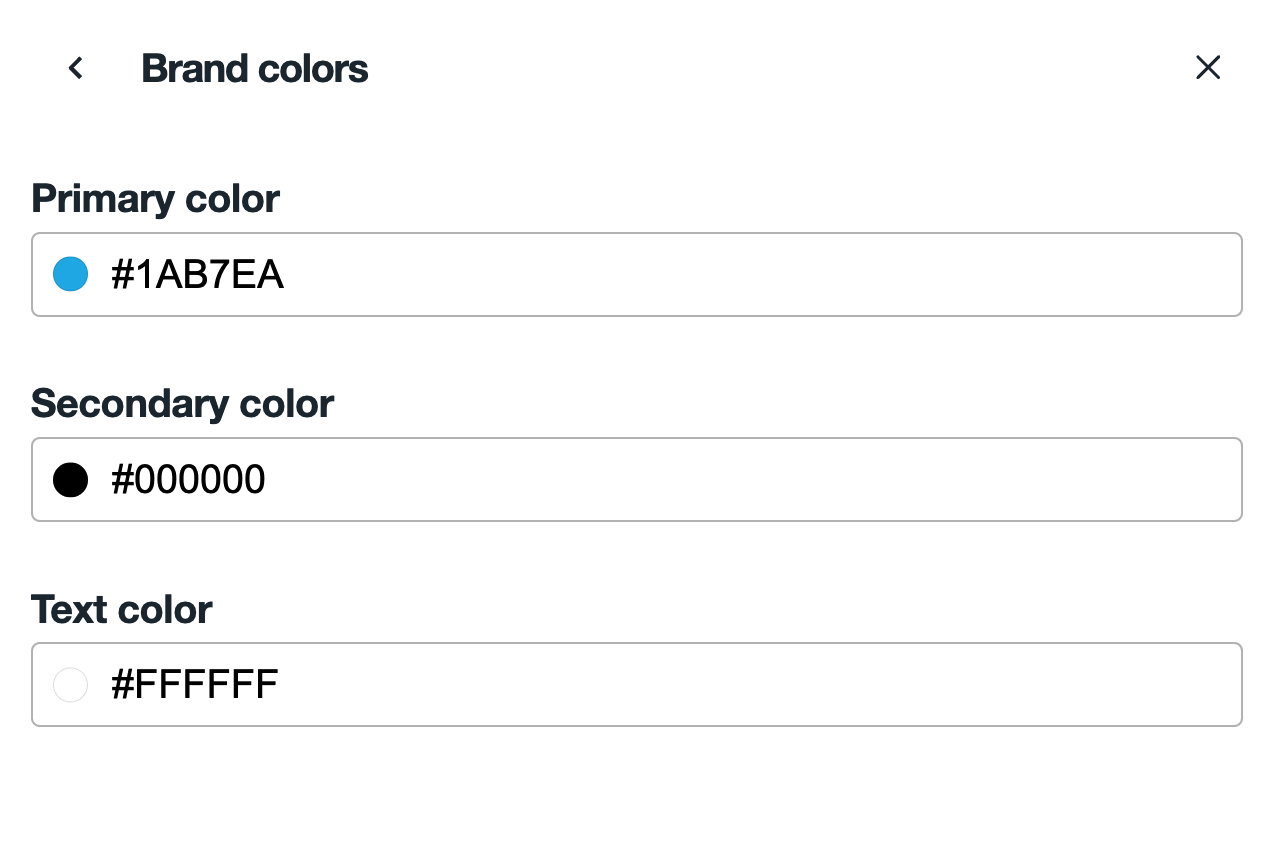This screenshot has height=846, width=1276.
Task: Click the Primary color label
Action: 155,199
